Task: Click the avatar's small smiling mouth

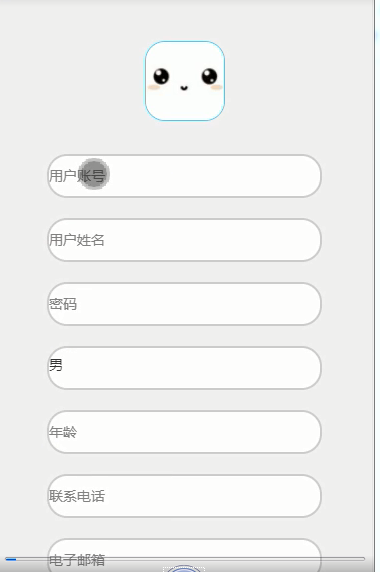Action: coord(185,88)
